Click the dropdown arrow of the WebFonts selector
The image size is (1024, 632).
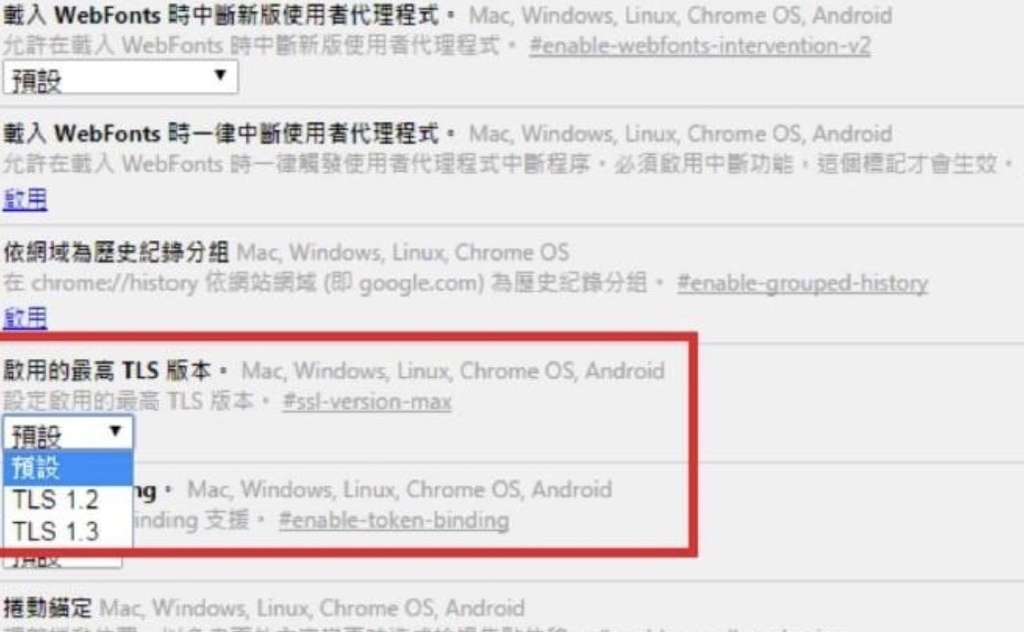tap(220, 76)
